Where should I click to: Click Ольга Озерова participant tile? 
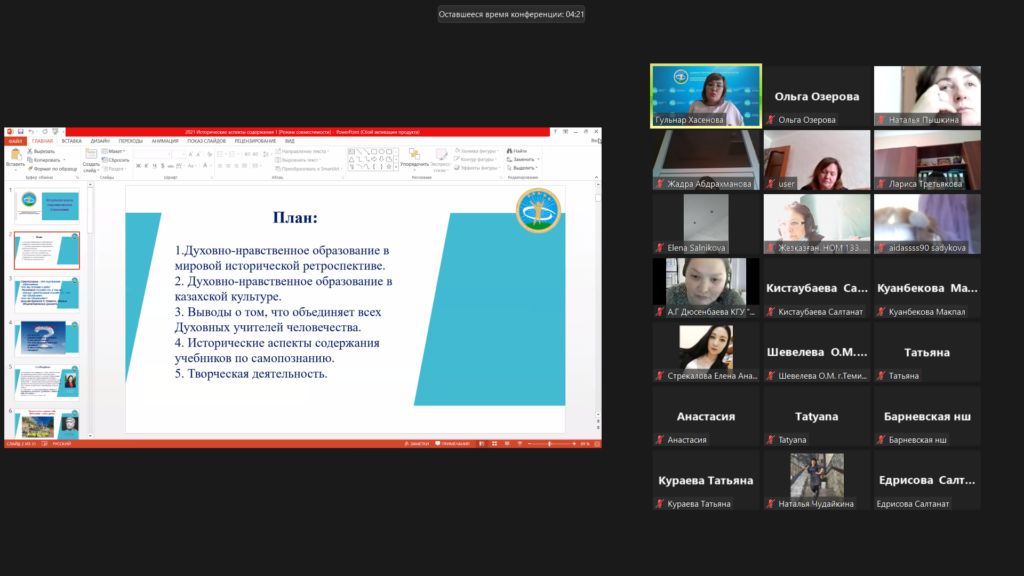pos(816,95)
